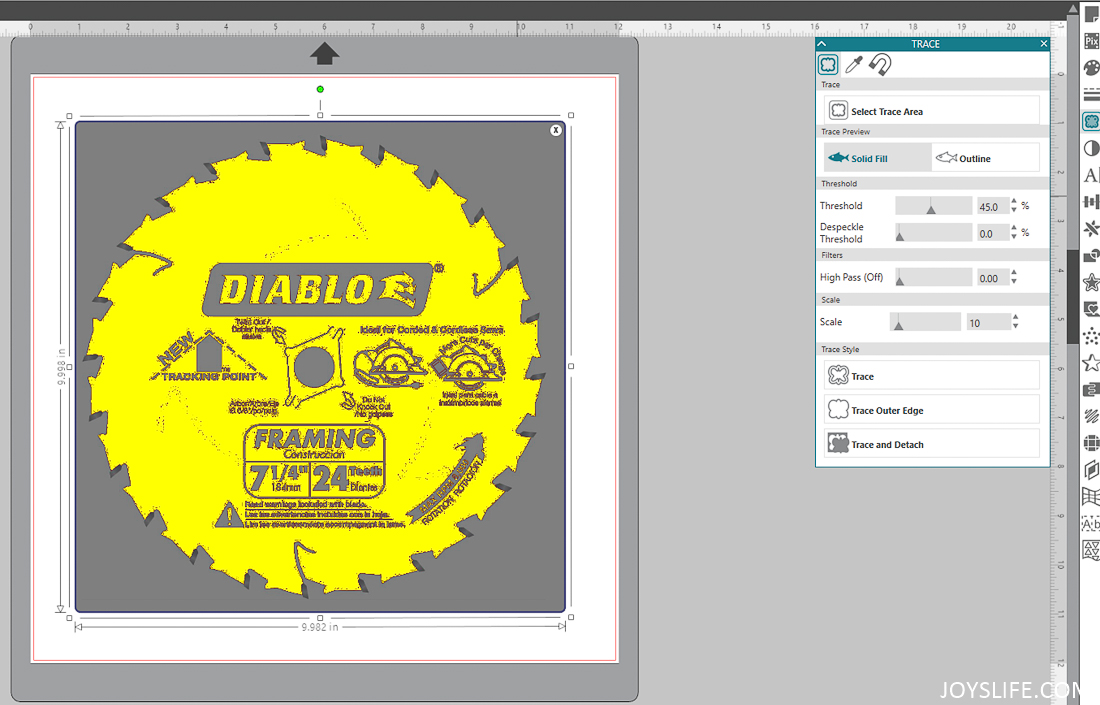Decrease Scale with down stepper arrow
The image size is (1100, 705).
pyautogui.click(x=1015, y=326)
